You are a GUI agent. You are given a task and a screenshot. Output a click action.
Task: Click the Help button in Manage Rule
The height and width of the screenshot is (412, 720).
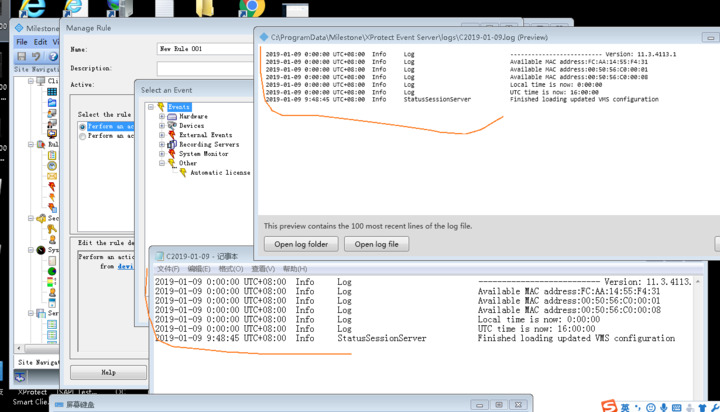coord(108,372)
